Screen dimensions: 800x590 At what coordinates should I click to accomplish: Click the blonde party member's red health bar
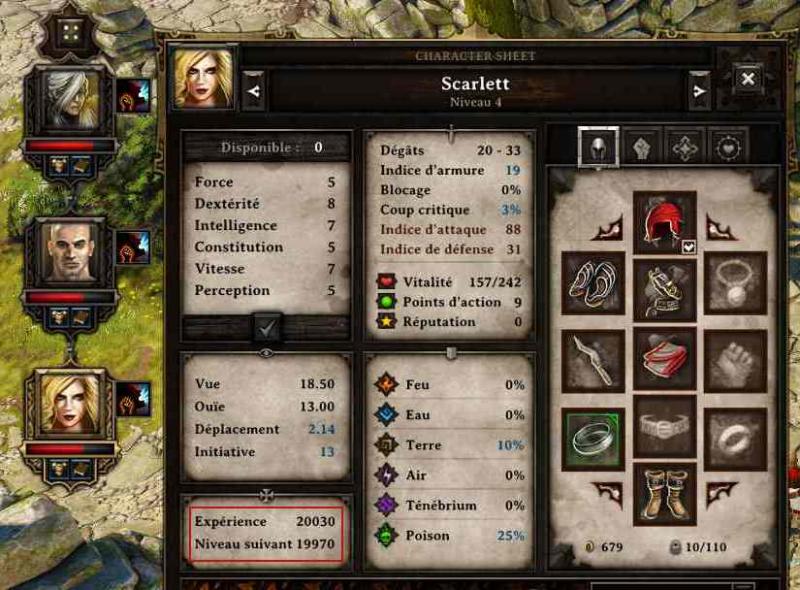click(x=70, y=449)
